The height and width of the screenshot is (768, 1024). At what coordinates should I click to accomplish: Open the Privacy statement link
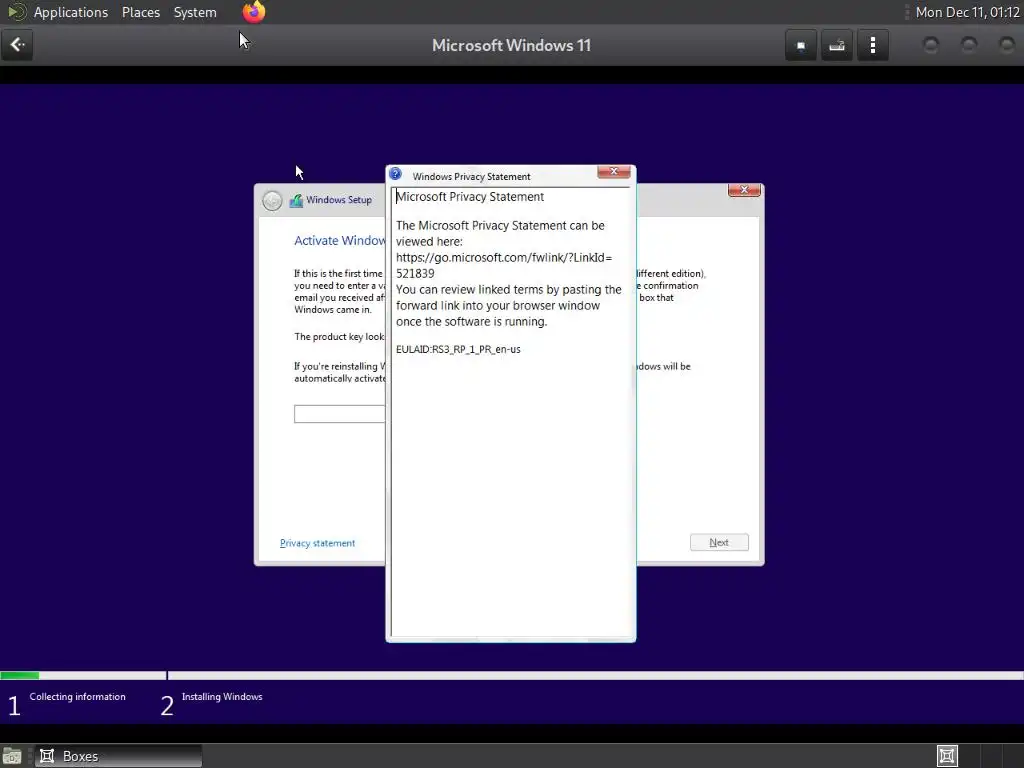click(x=317, y=543)
